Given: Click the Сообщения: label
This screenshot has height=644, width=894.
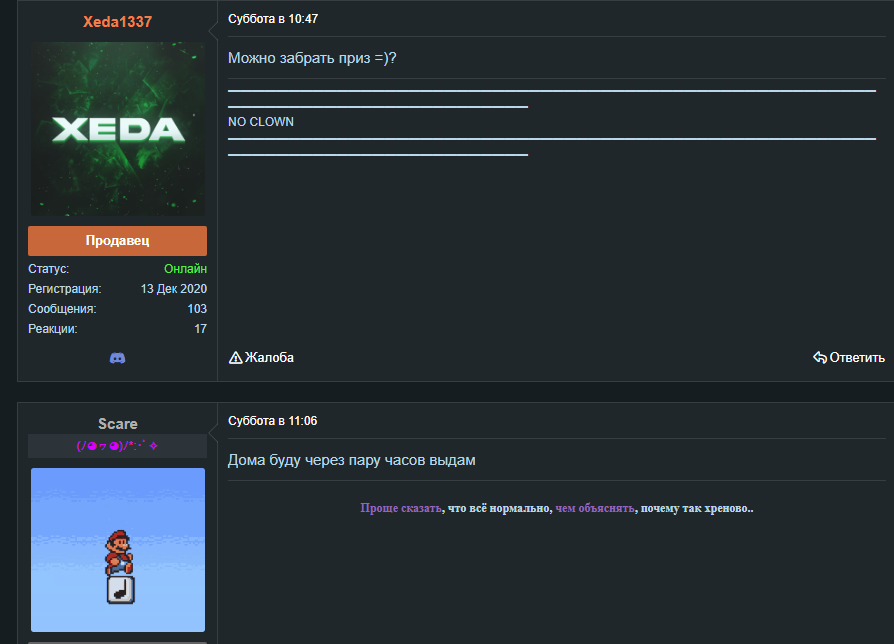Looking at the screenshot, I should 62,309.
